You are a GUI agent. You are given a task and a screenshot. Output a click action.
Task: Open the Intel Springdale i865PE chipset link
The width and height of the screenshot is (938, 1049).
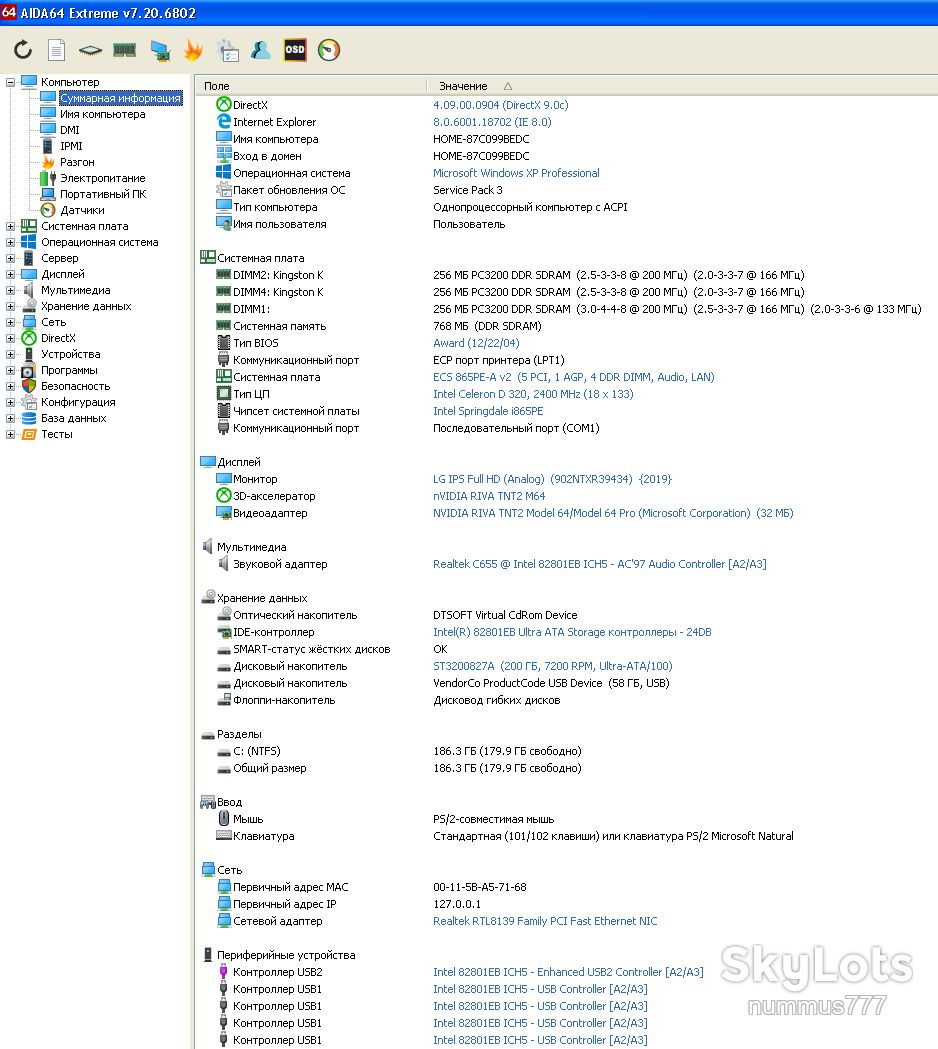pyautogui.click(x=488, y=411)
